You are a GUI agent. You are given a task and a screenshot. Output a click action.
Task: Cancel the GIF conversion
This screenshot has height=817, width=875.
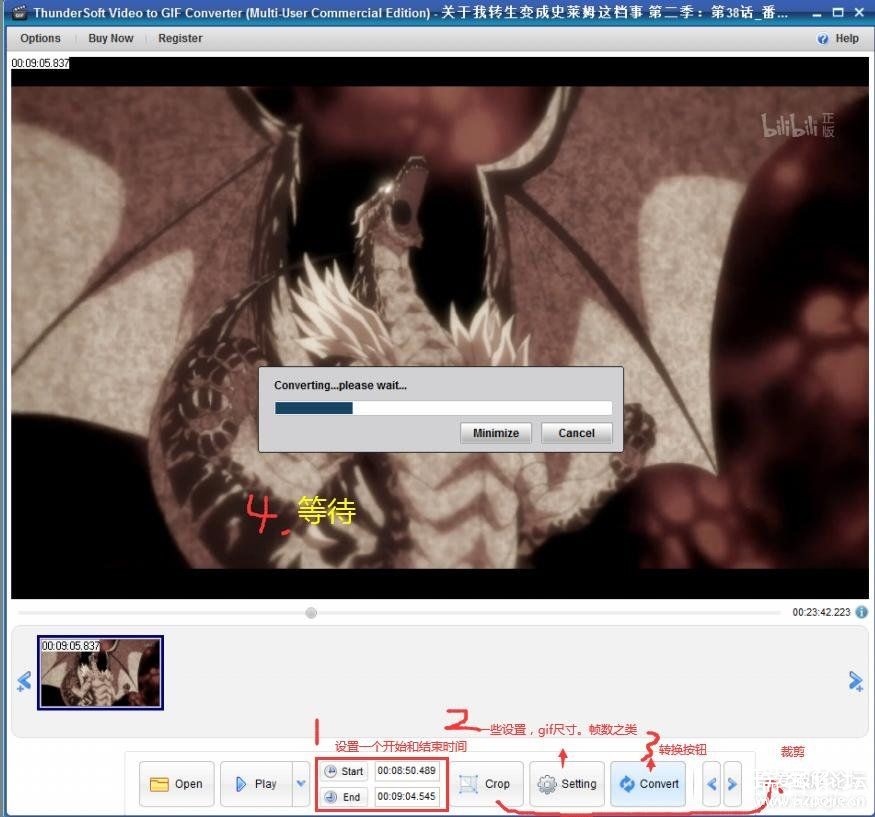coord(576,433)
